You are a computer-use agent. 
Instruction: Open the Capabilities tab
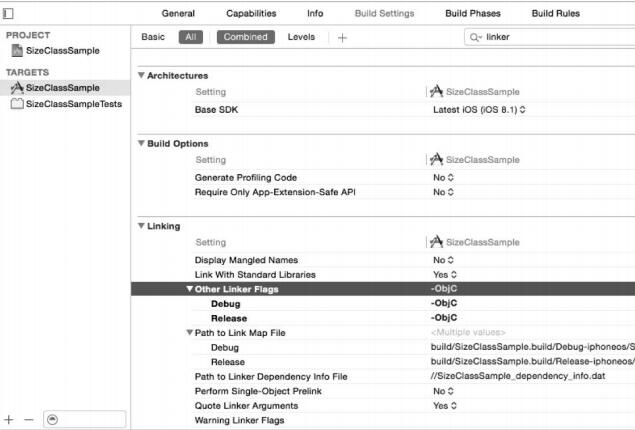(x=251, y=13)
